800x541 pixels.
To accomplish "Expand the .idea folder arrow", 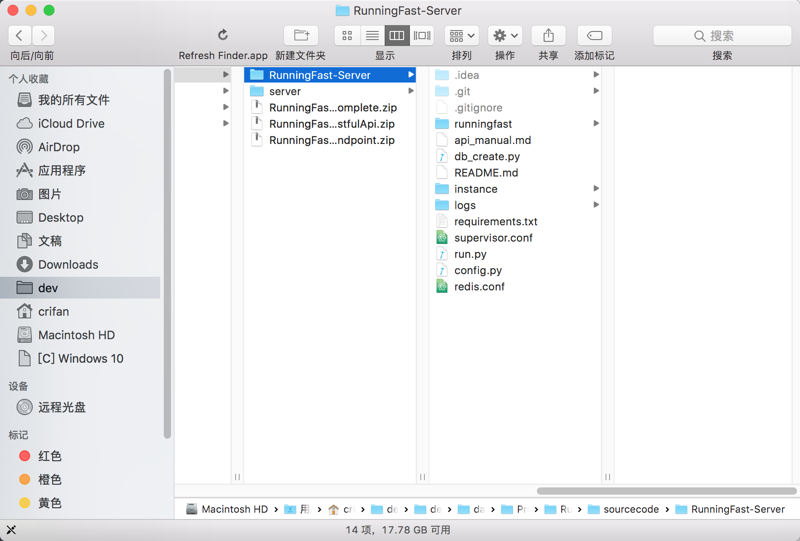I will pyautogui.click(x=596, y=75).
